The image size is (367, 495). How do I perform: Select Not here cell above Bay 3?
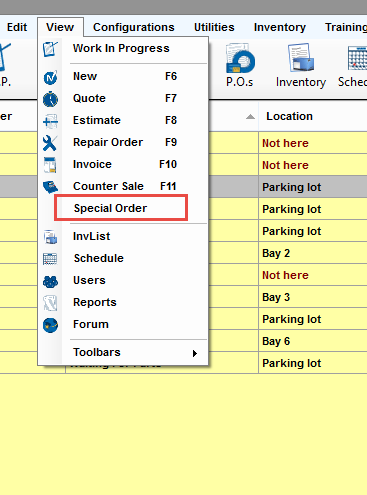click(x=313, y=275)
